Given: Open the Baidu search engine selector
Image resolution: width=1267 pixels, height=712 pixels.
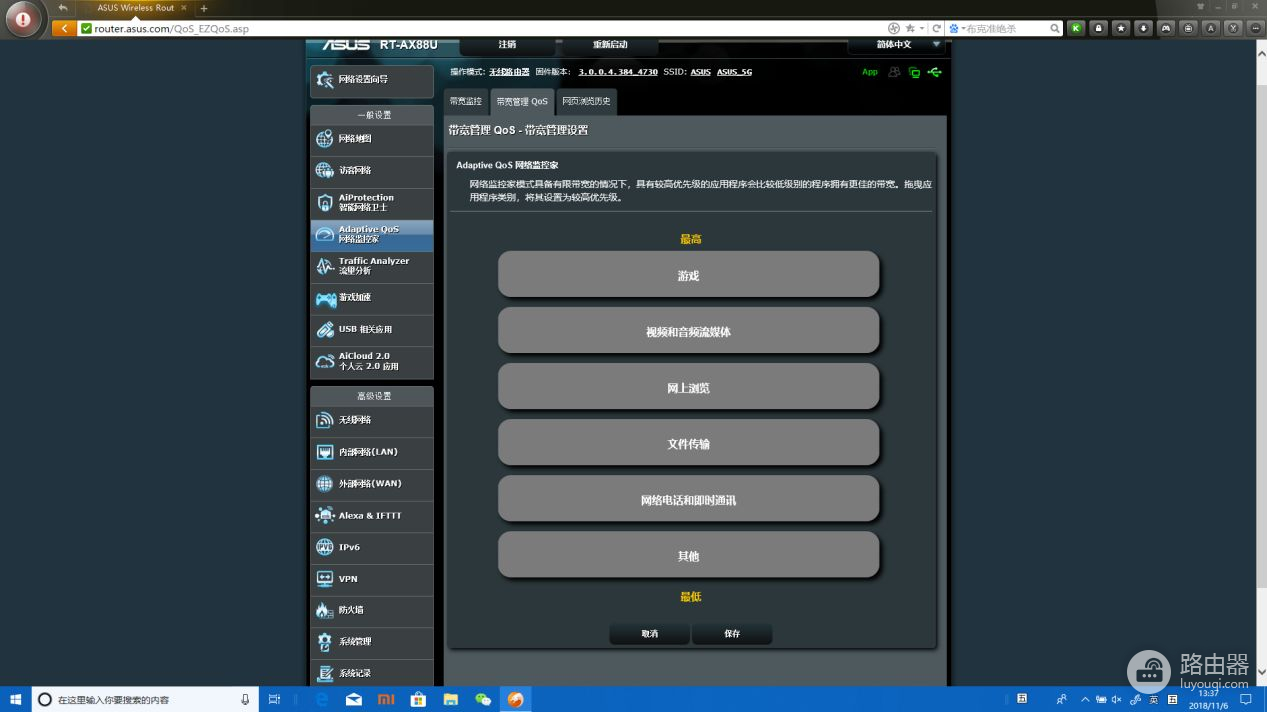Looking at the screenshot, I should 956,28.
